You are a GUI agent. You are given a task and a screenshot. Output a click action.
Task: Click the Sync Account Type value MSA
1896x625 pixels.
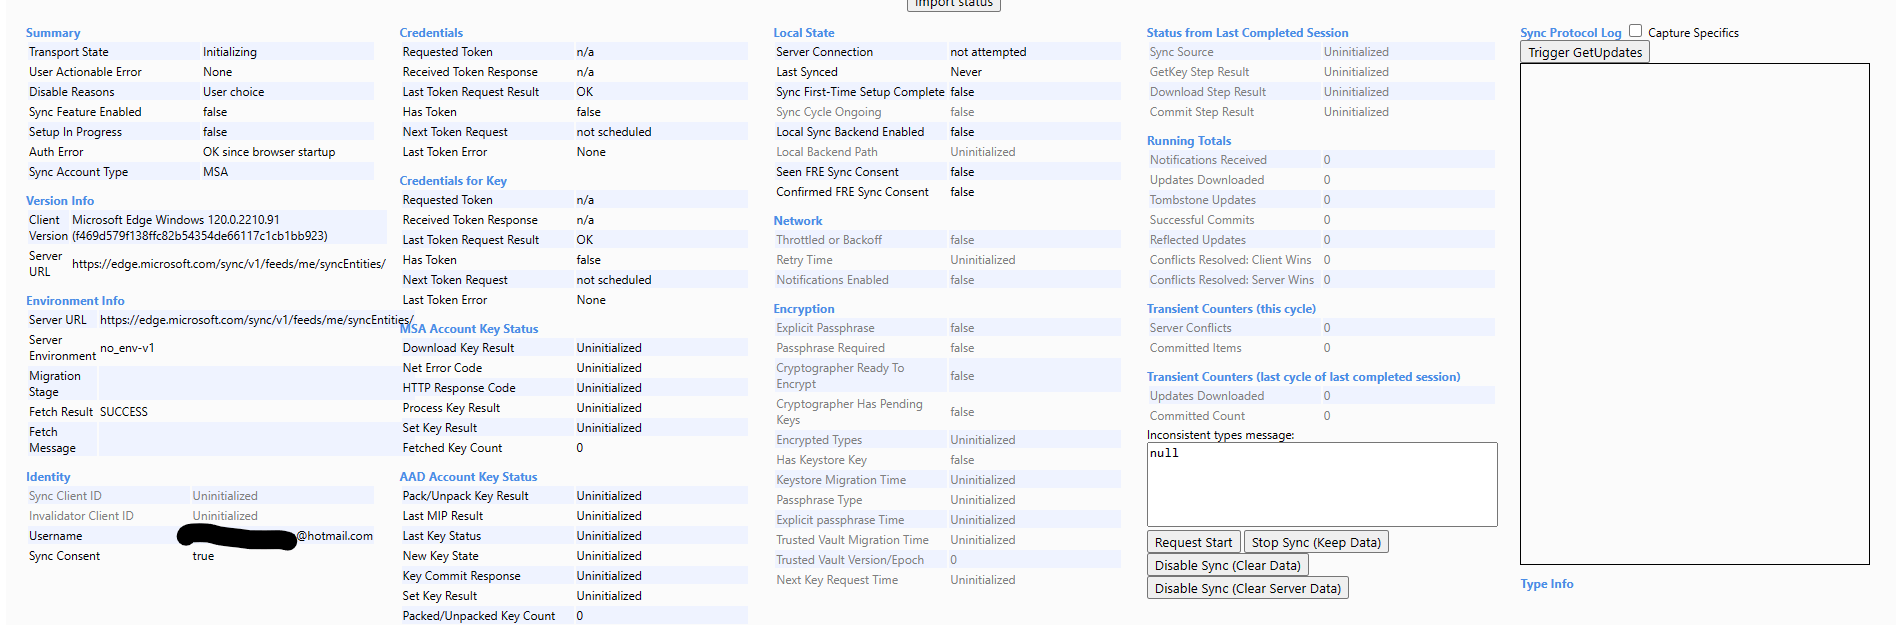click(x=215, y=172)
